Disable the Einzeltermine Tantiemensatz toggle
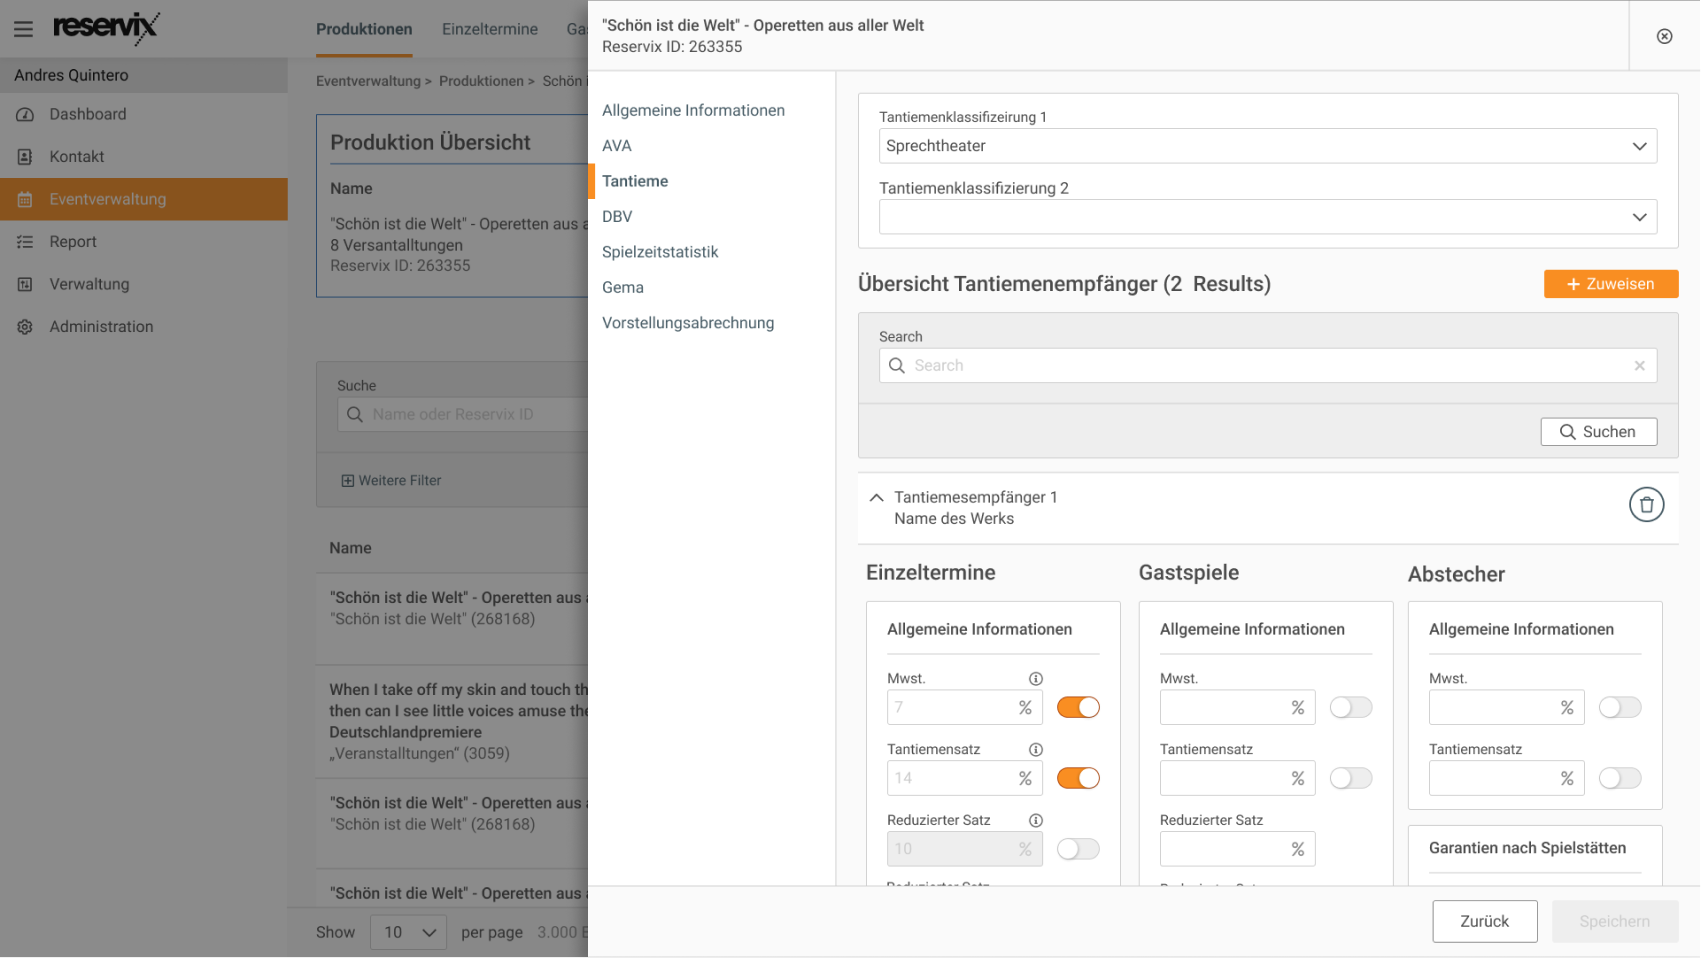Screen dimensions: 1701x958 [1078, 779]
